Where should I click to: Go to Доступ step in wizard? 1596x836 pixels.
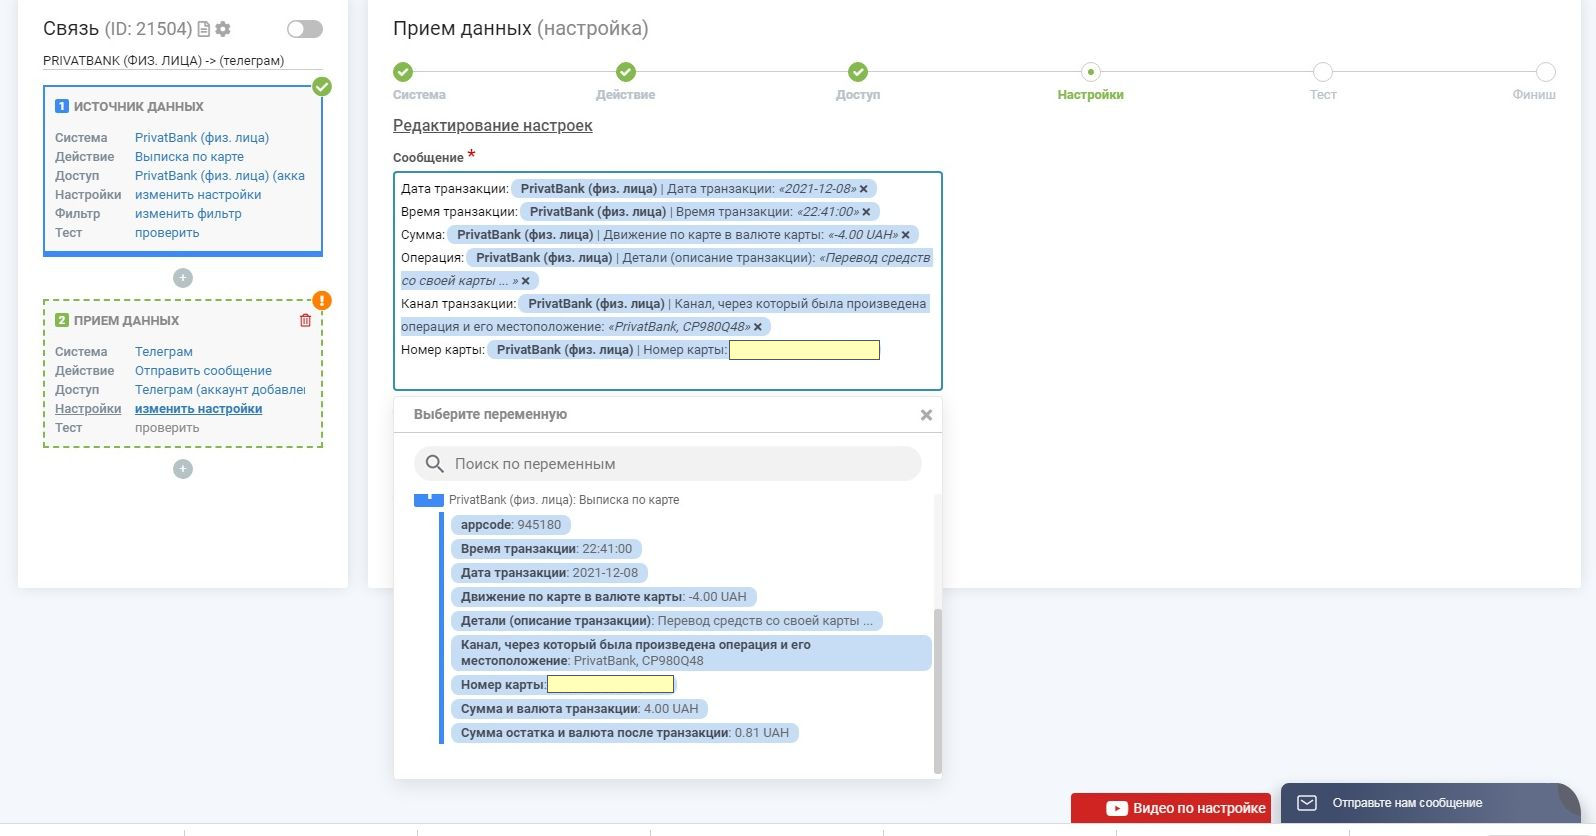(858, 72)
